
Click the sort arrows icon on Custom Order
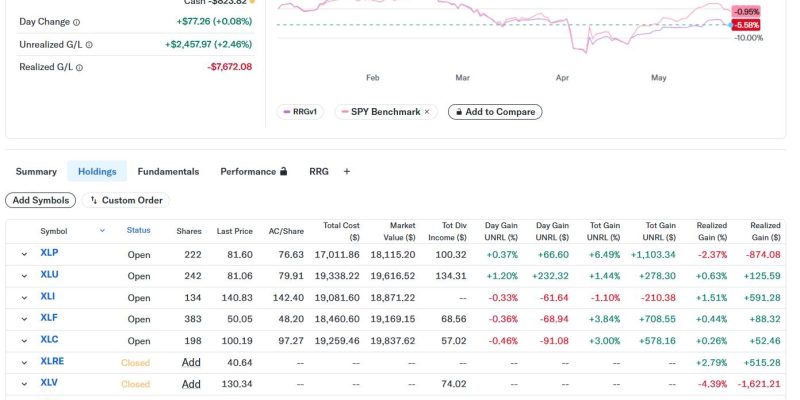(94, 201)
